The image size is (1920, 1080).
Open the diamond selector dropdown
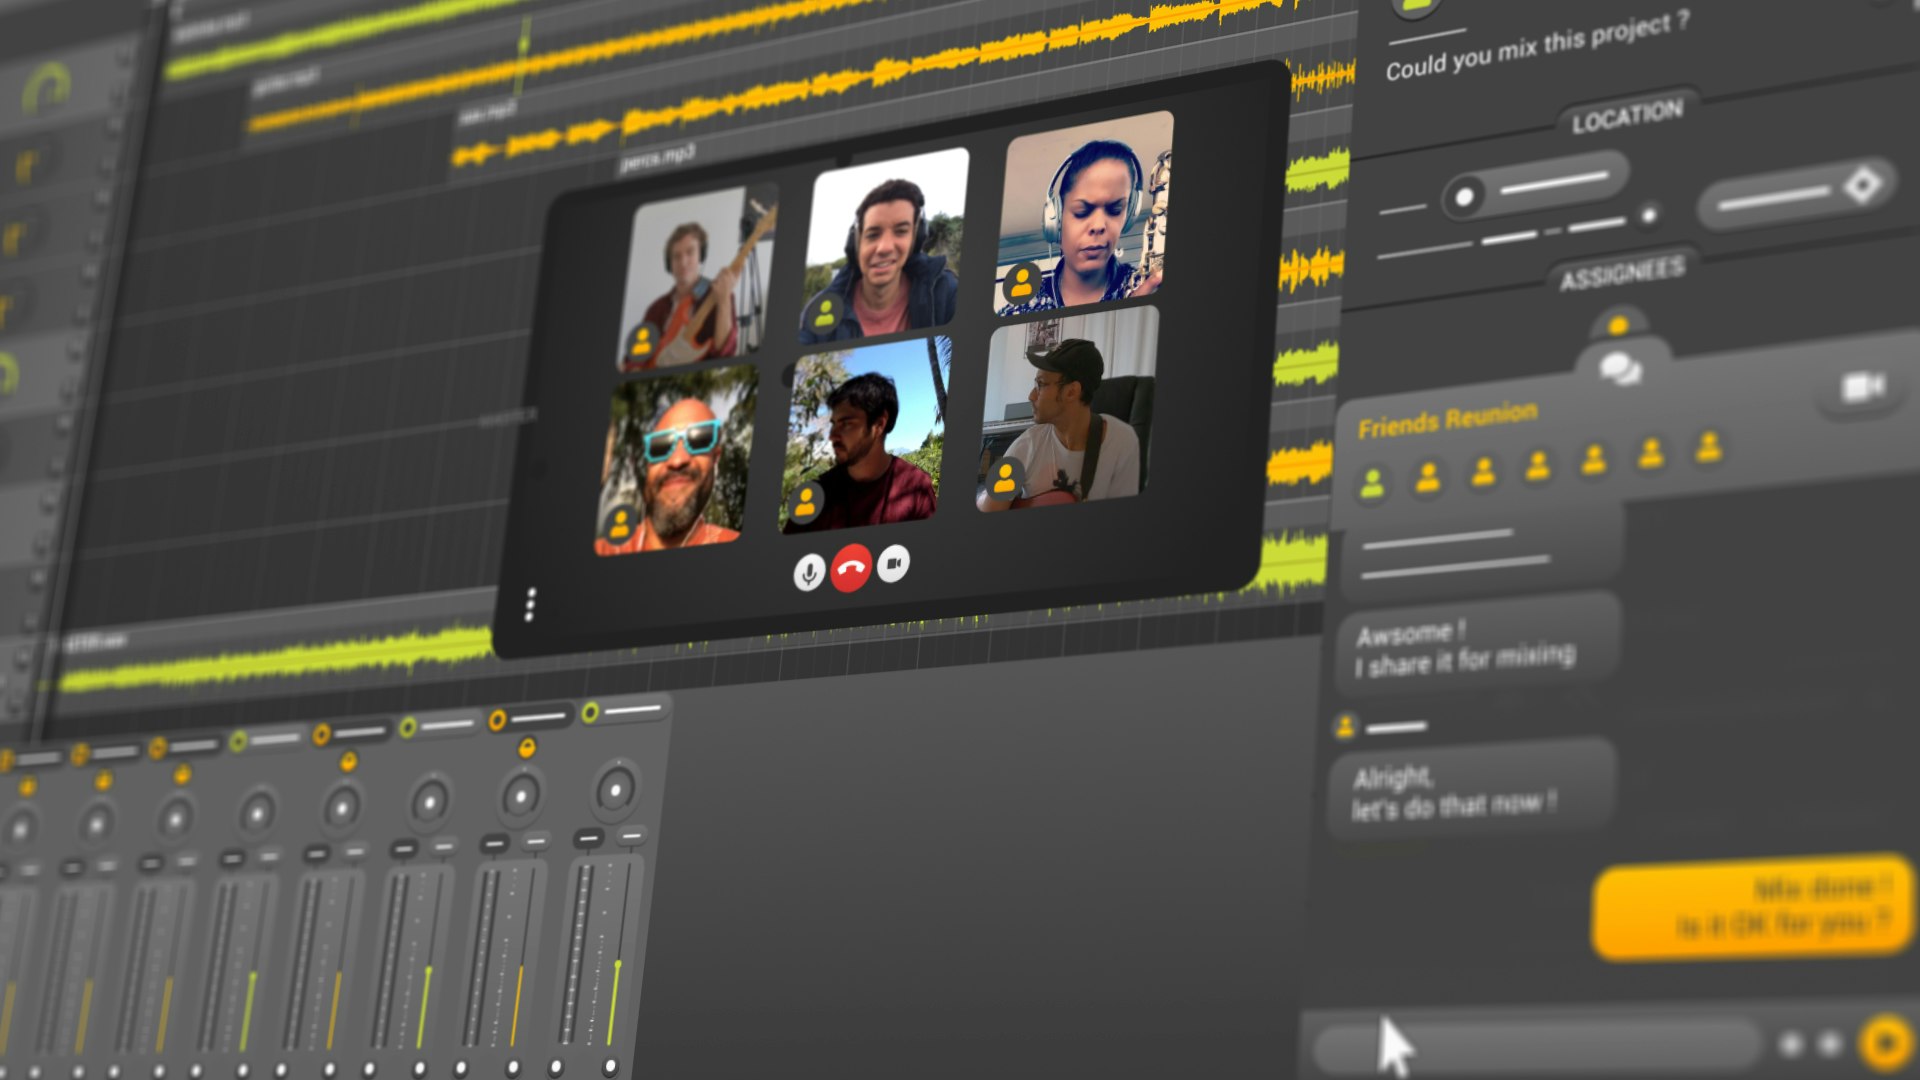[1861, 186]
